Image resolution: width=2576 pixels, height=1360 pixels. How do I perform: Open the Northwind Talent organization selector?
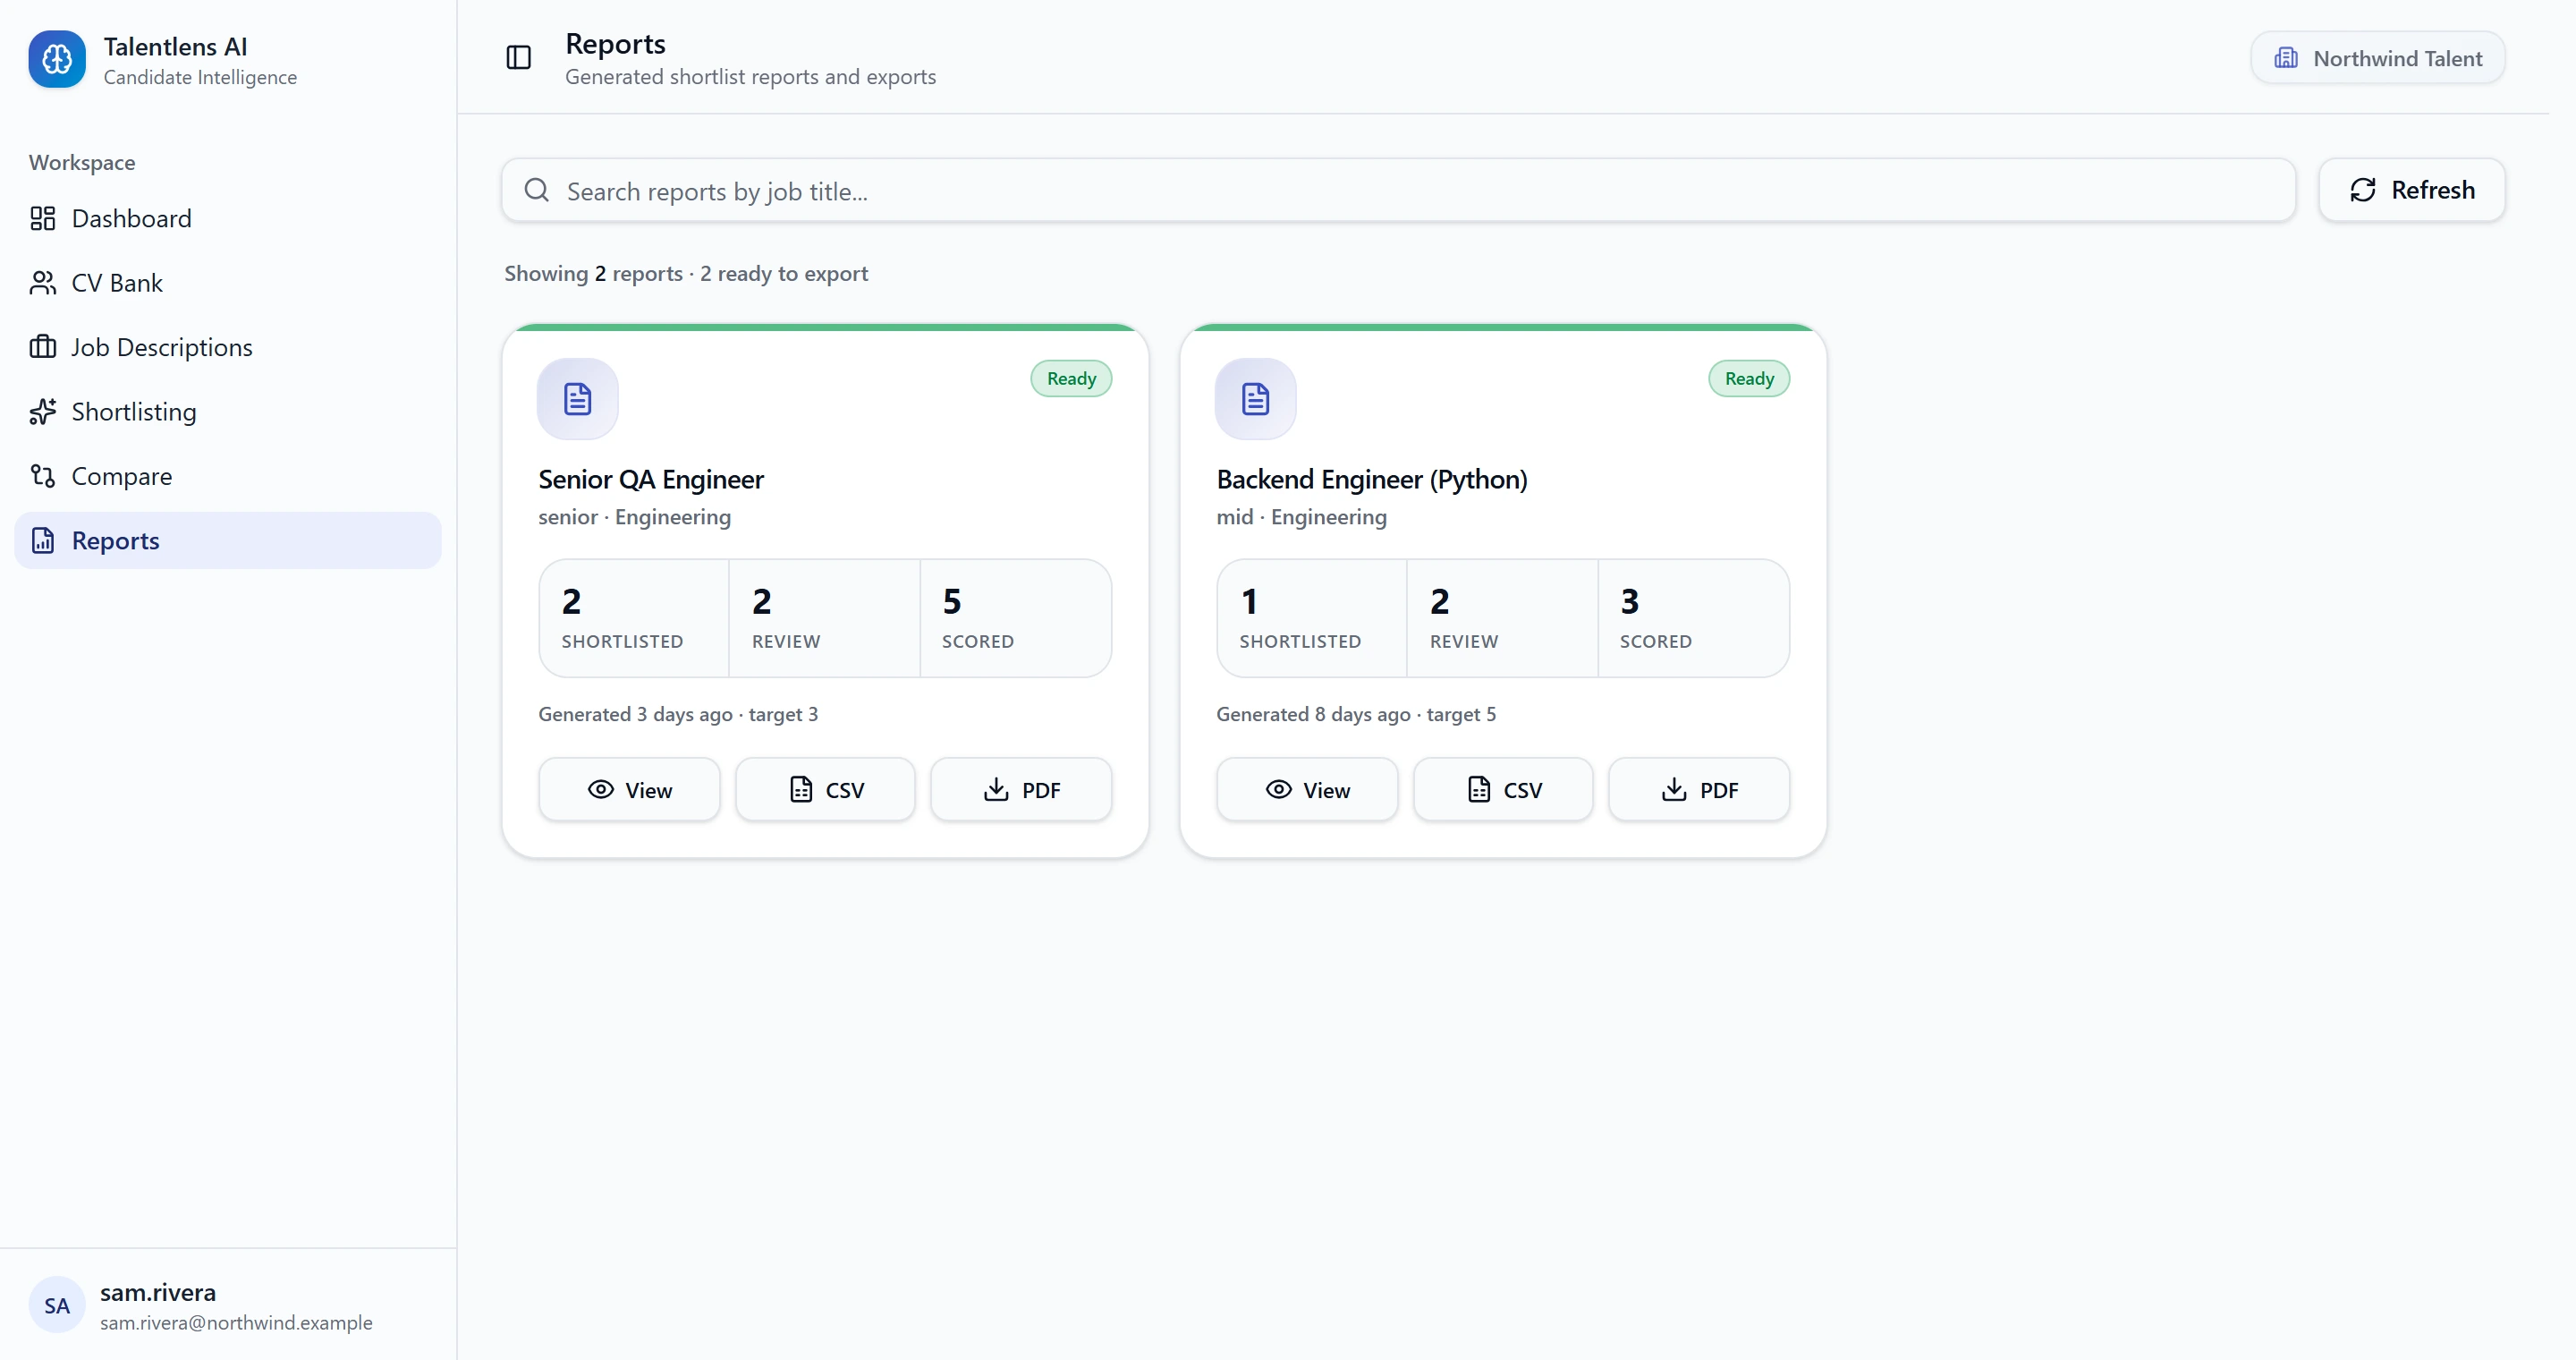[x=2378, y=58]
